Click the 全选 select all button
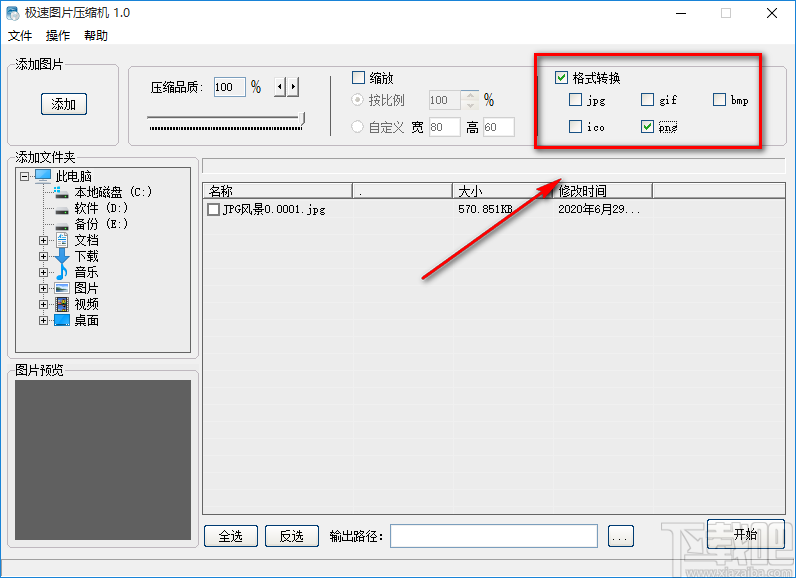Screen dimensions: 796x578 [x=231, y=536]
